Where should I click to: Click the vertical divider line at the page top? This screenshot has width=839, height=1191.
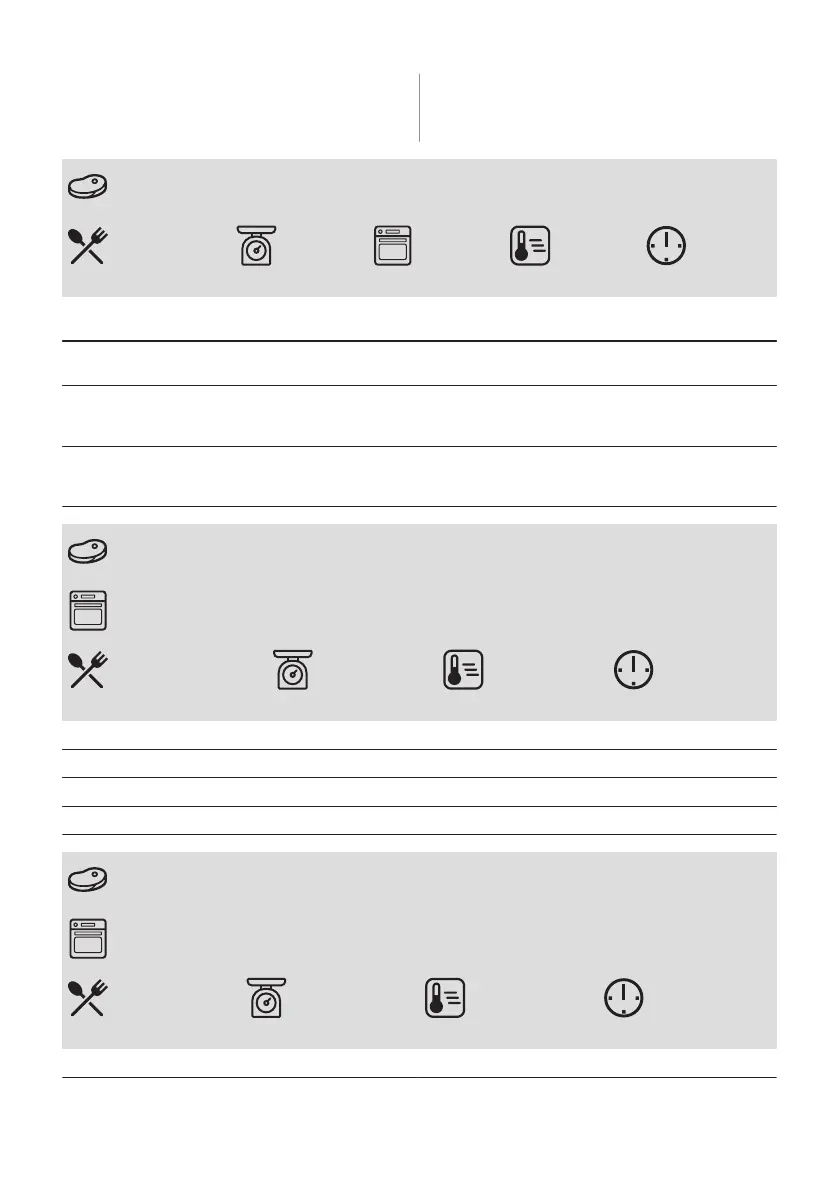pyautogui.click(x=419, y=107)
